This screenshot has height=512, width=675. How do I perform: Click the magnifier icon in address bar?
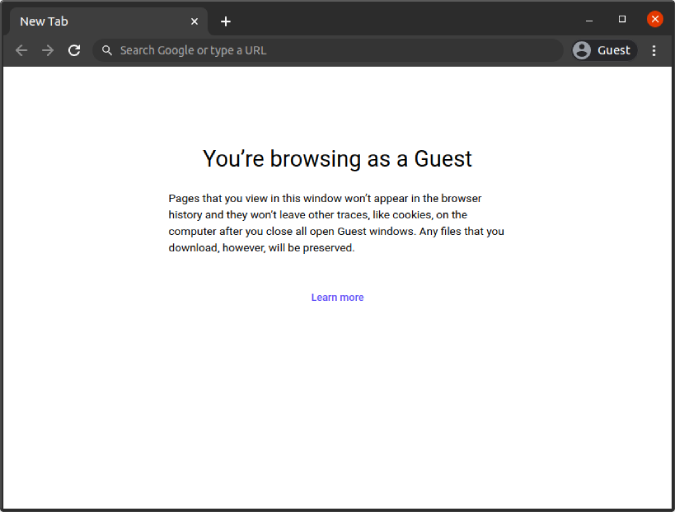(107, 50)
